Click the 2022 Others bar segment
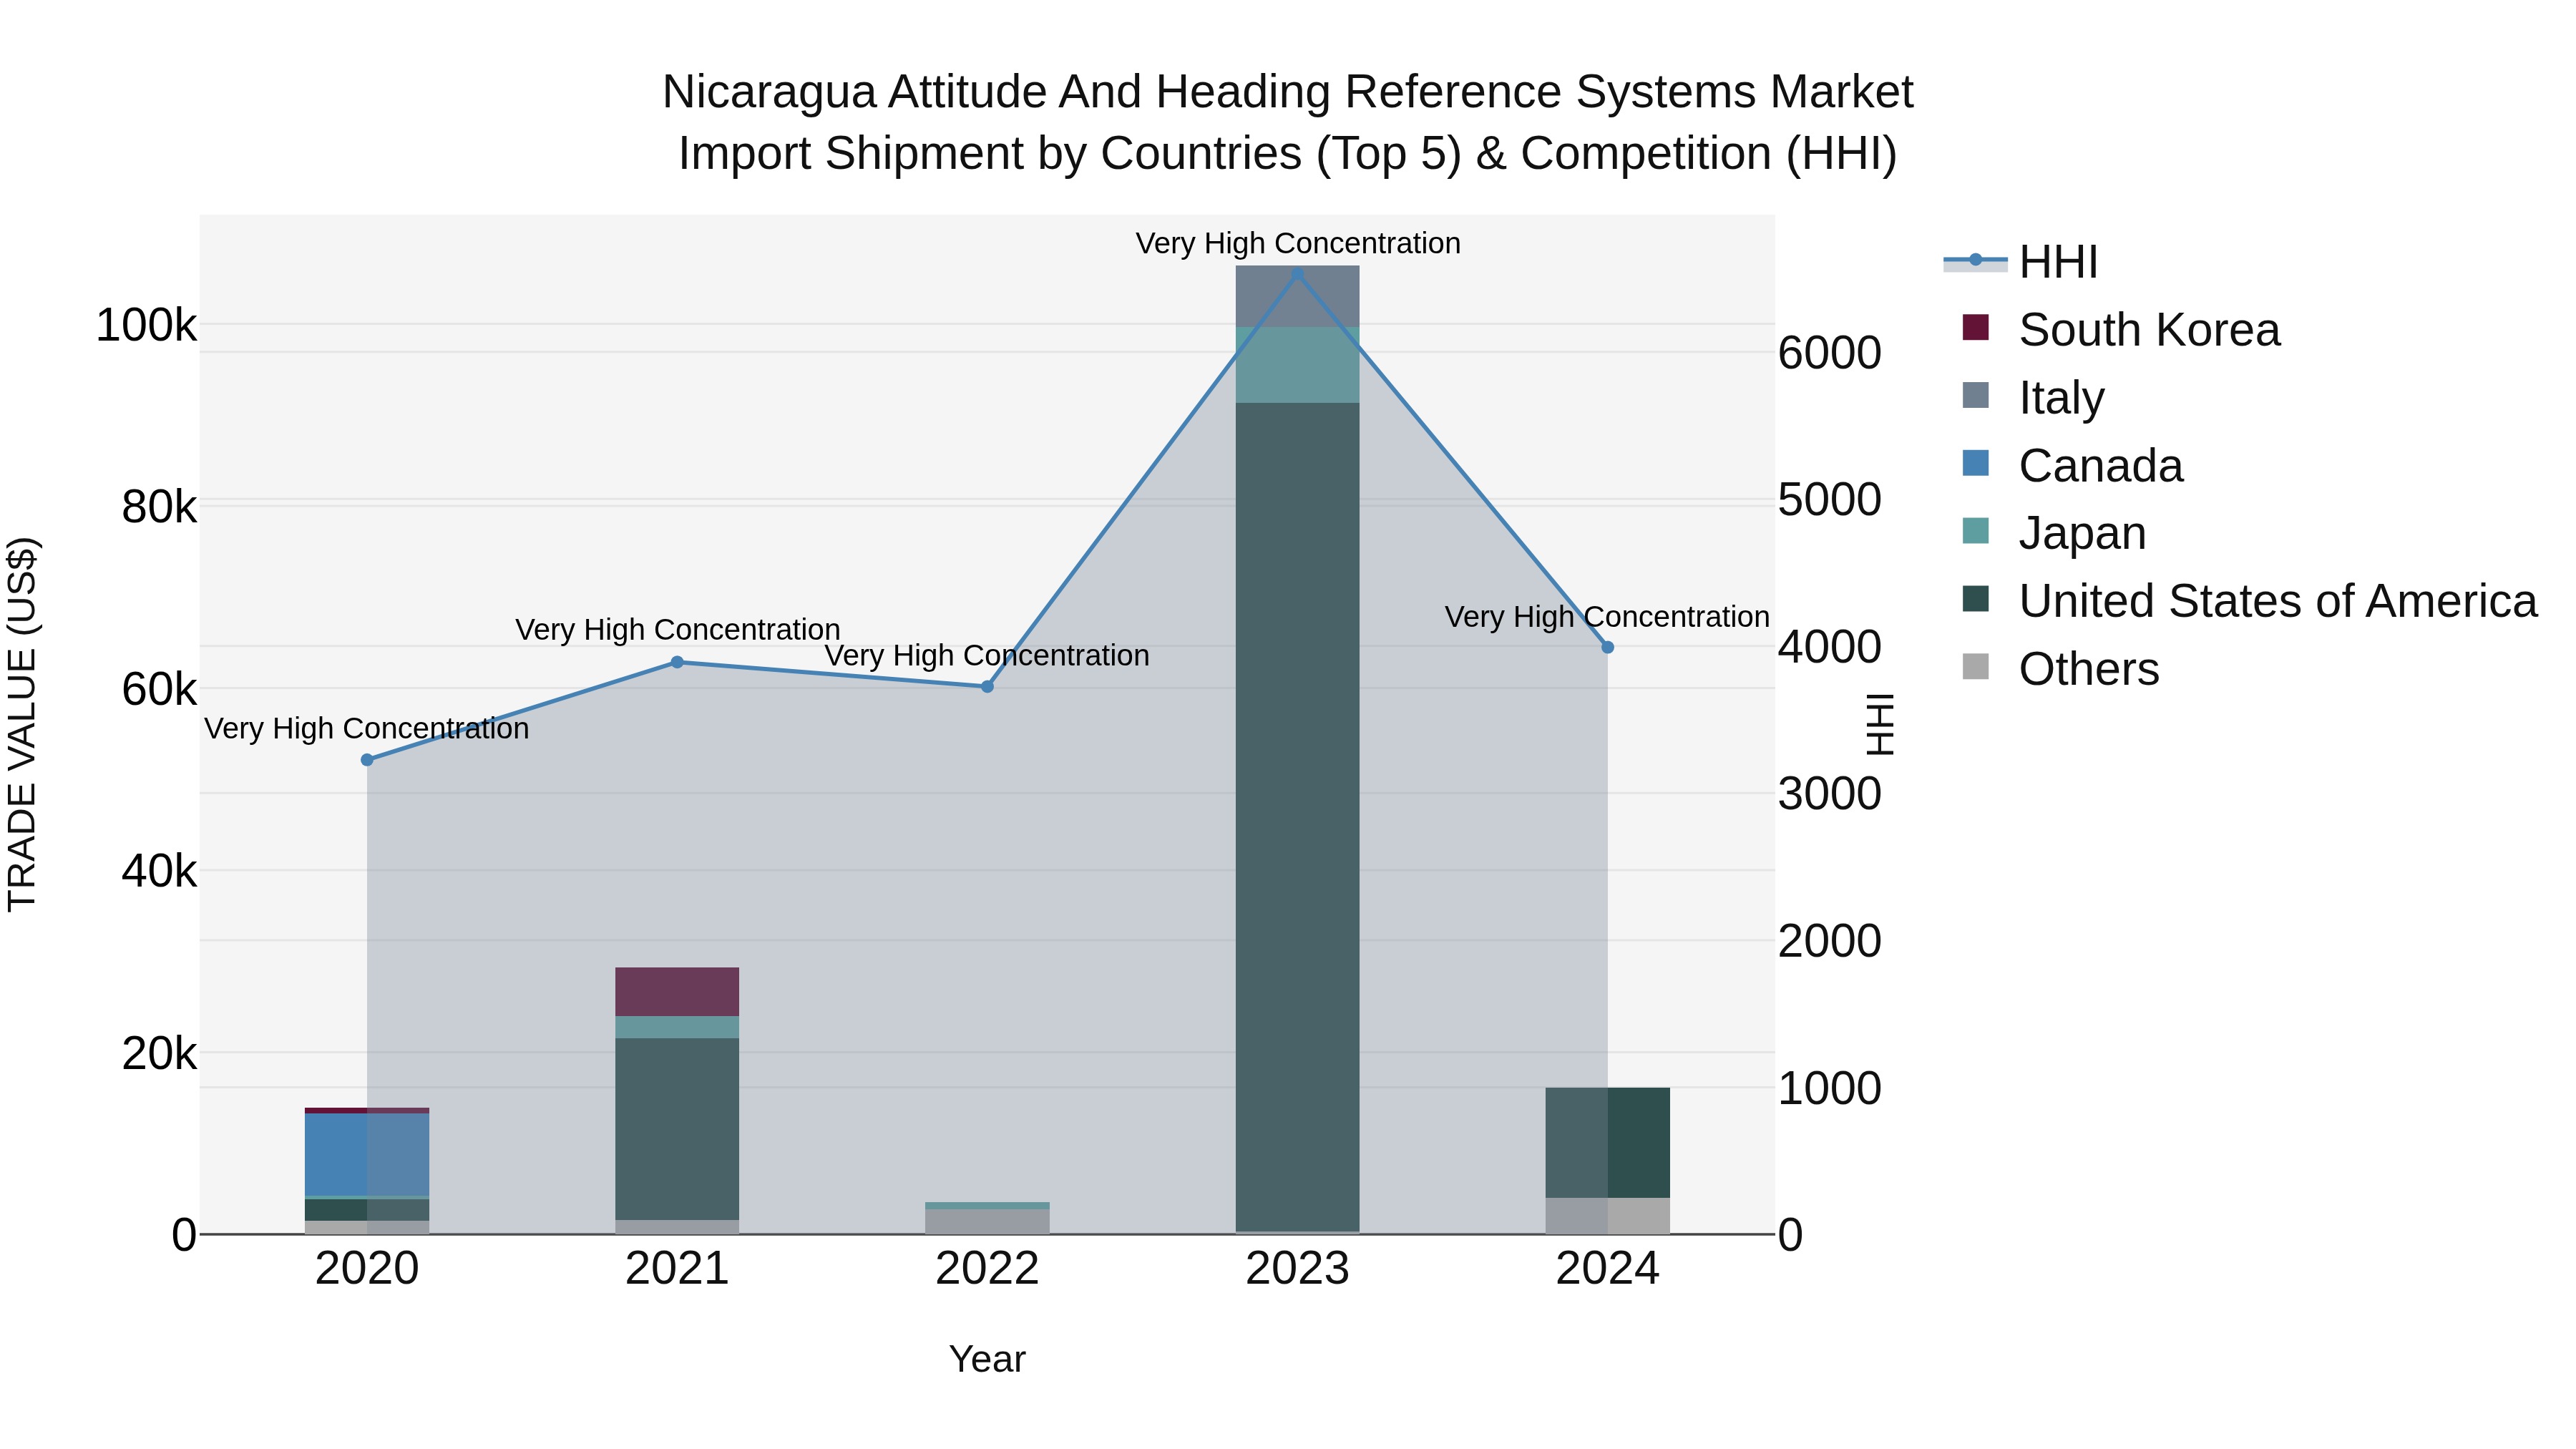The image size is (2576, 1449). coord(987,1222)
